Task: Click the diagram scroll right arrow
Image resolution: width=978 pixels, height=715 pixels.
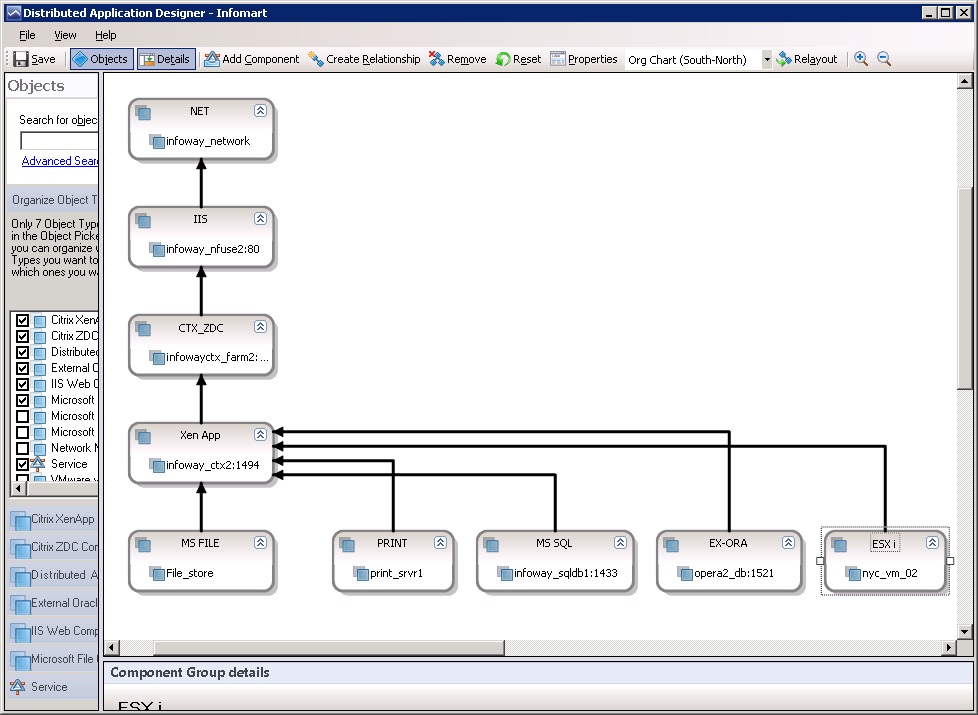Action: 949,648
